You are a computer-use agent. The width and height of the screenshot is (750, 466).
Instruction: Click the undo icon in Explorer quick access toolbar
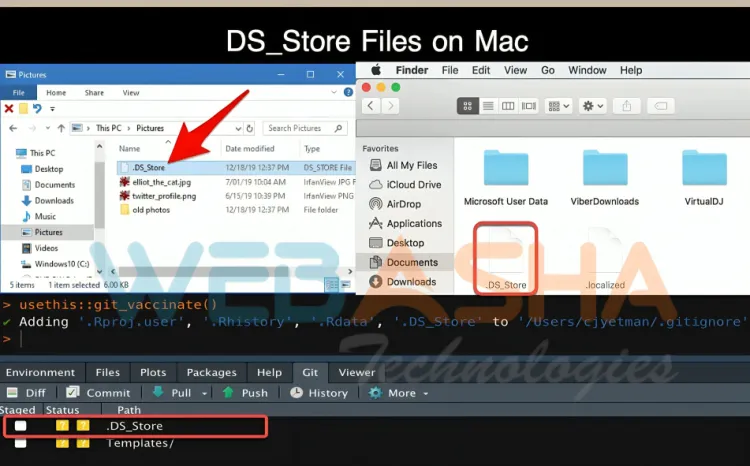point(37,109)
